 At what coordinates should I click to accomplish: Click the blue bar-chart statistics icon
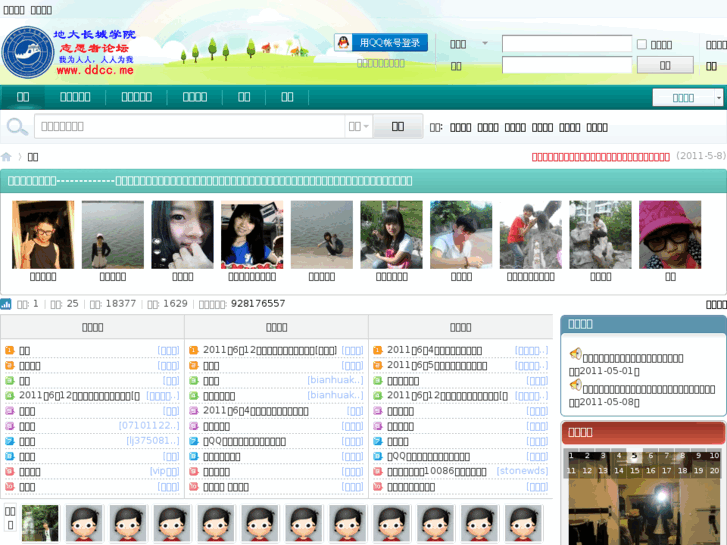click(6, 304)
